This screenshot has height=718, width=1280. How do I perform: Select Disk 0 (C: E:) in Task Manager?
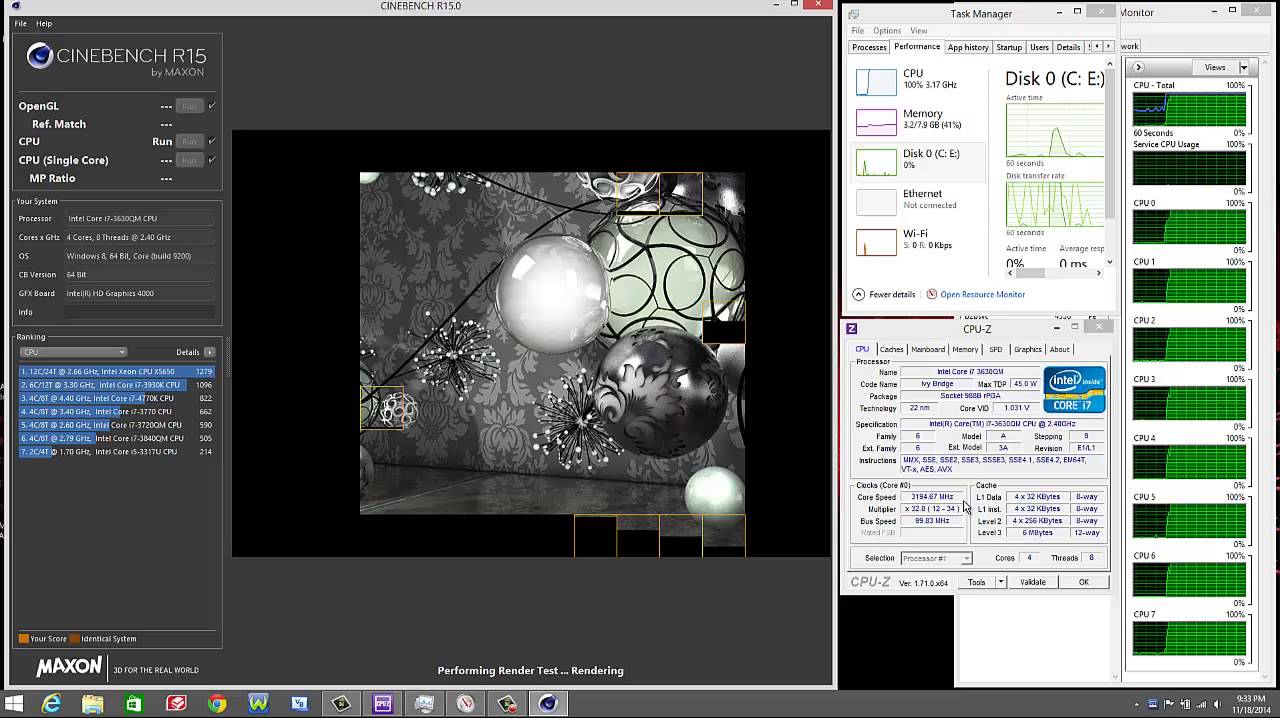pyautogui.click(x=917, y=160)
